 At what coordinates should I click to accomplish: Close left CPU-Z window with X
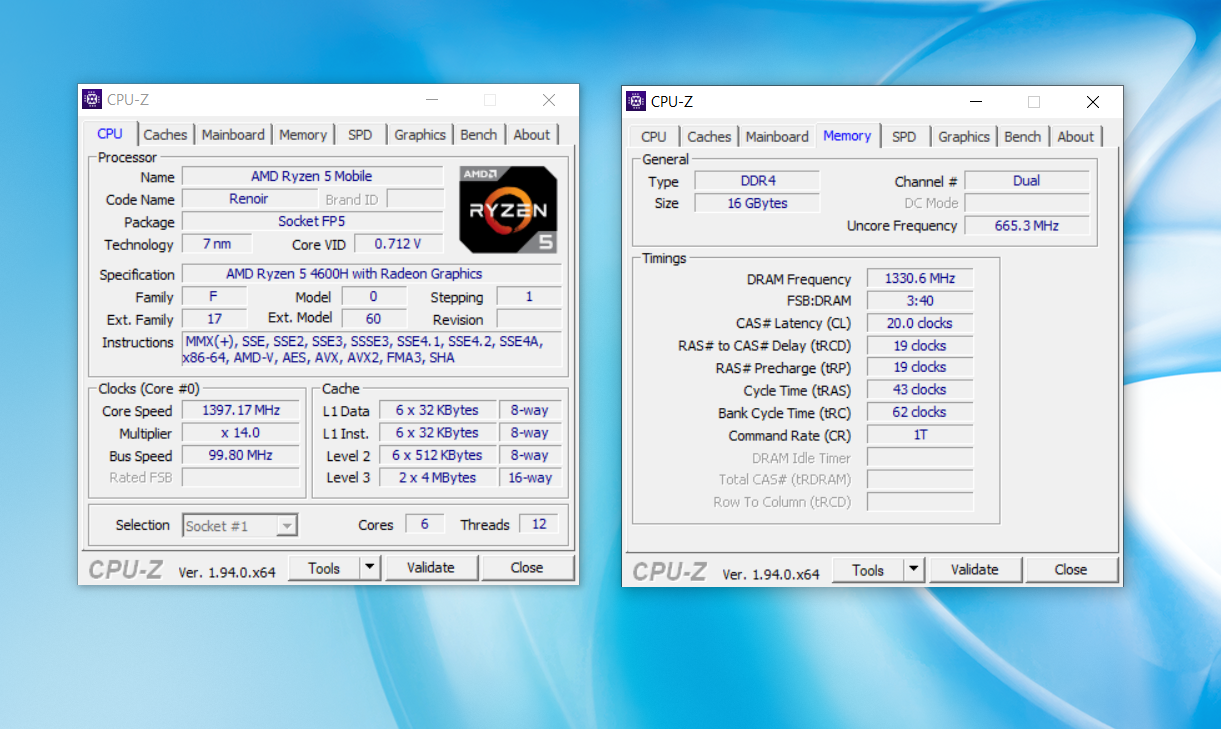[549, 100]
